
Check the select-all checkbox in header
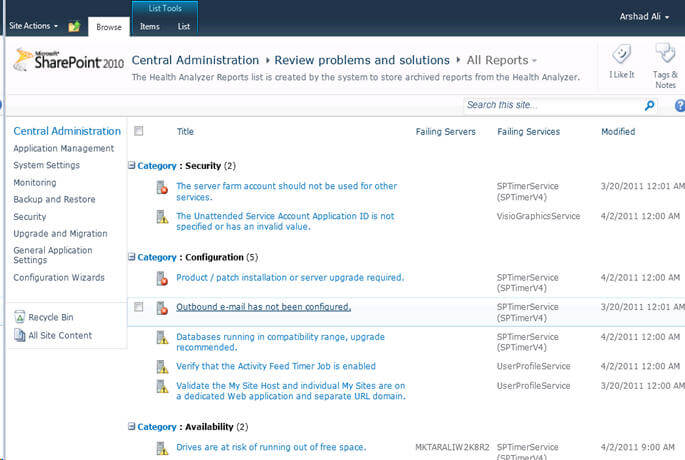pyautogui.click(x=138, y=131)
